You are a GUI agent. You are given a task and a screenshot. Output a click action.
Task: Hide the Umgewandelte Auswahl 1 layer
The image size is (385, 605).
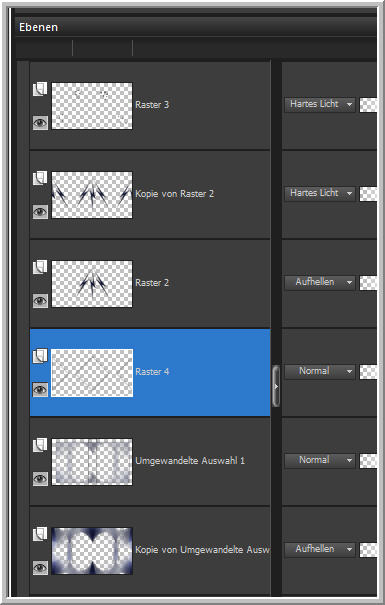point(40,479)
